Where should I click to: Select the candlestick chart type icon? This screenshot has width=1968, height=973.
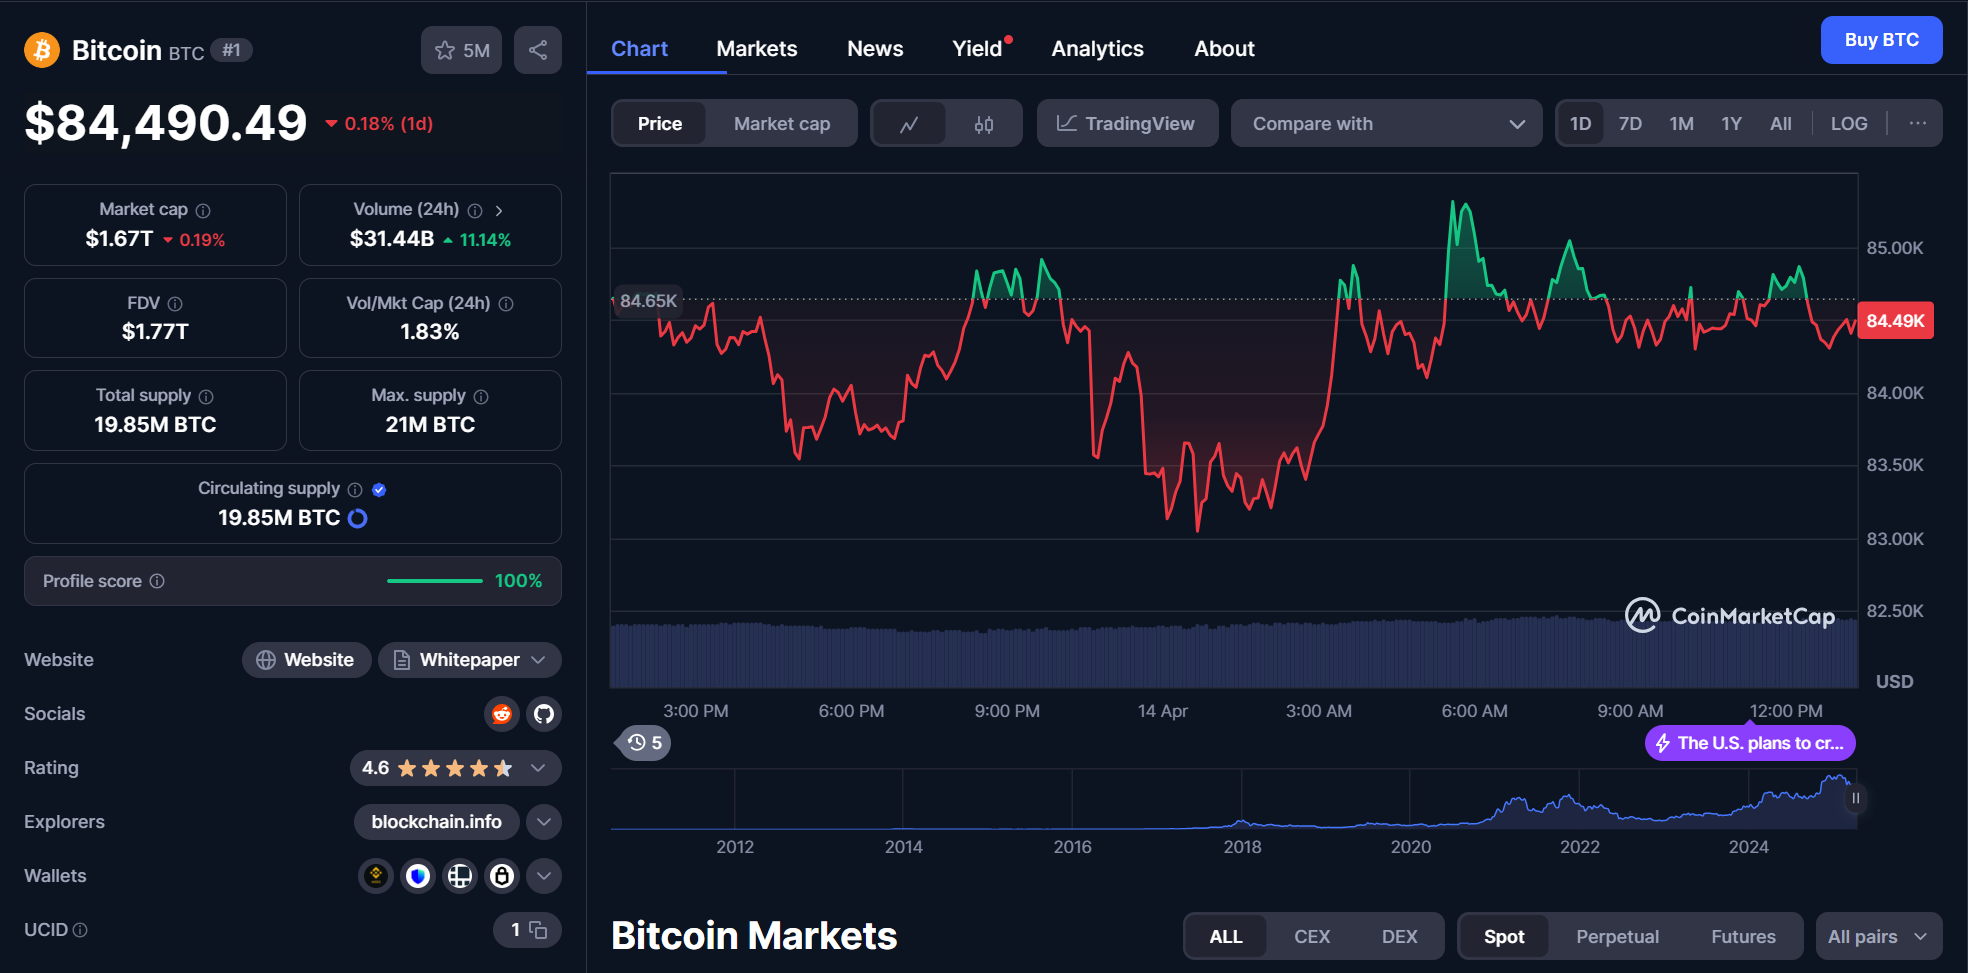tap(984, 123)
